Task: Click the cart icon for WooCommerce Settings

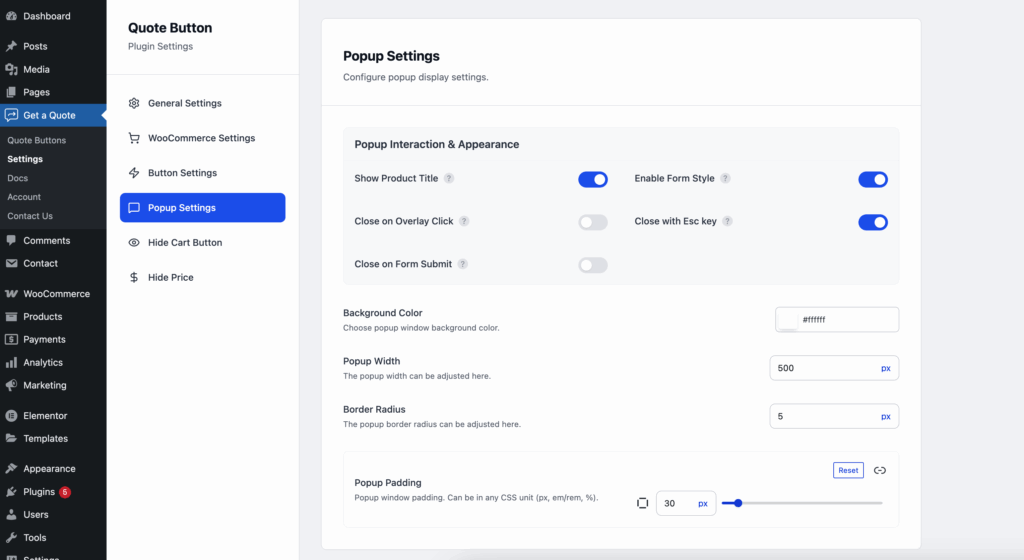Action: tap(134, 138)
